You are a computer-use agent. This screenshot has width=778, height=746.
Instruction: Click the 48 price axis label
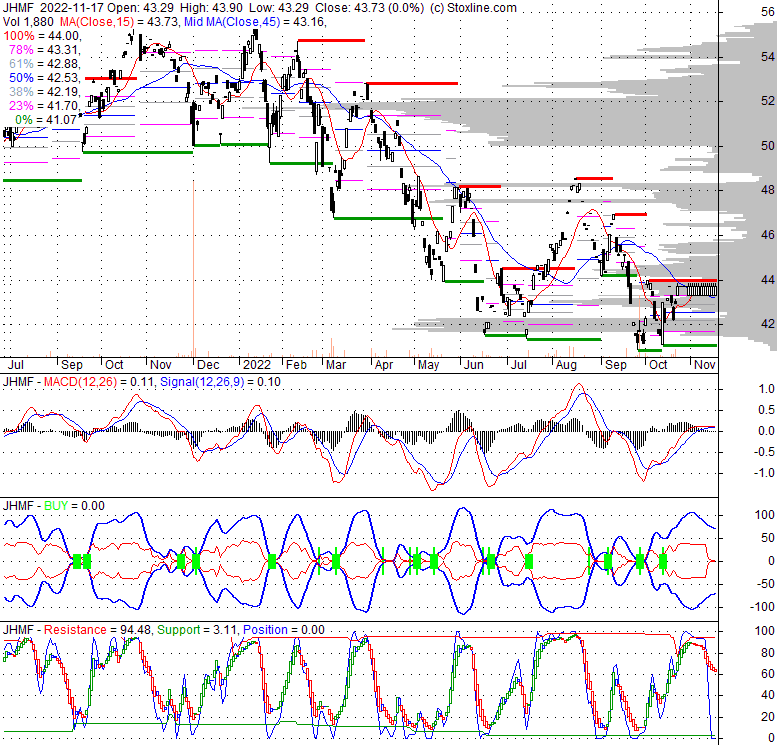768,189
